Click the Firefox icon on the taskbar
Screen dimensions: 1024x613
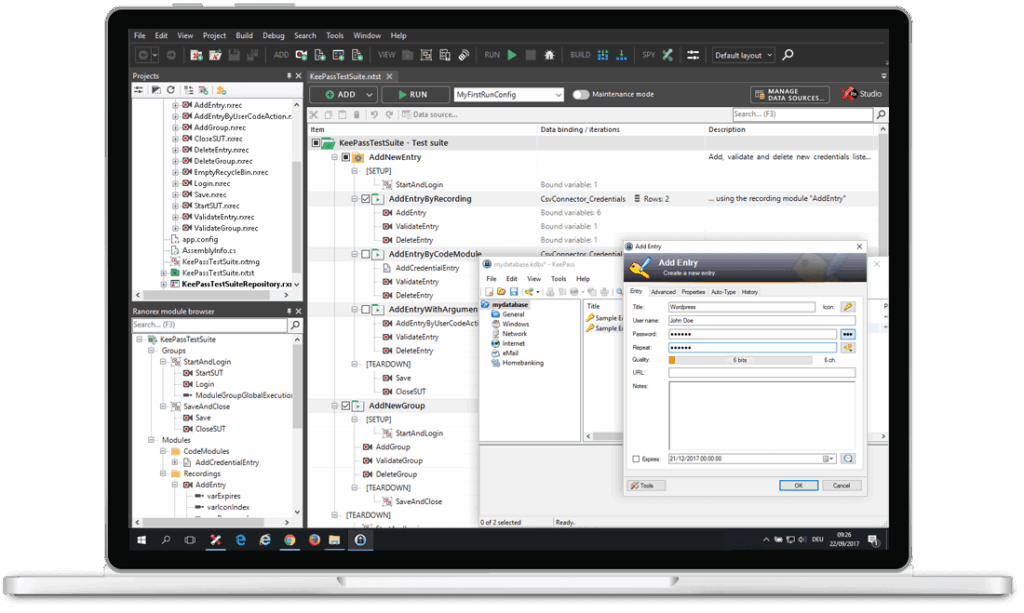point(314,541)
